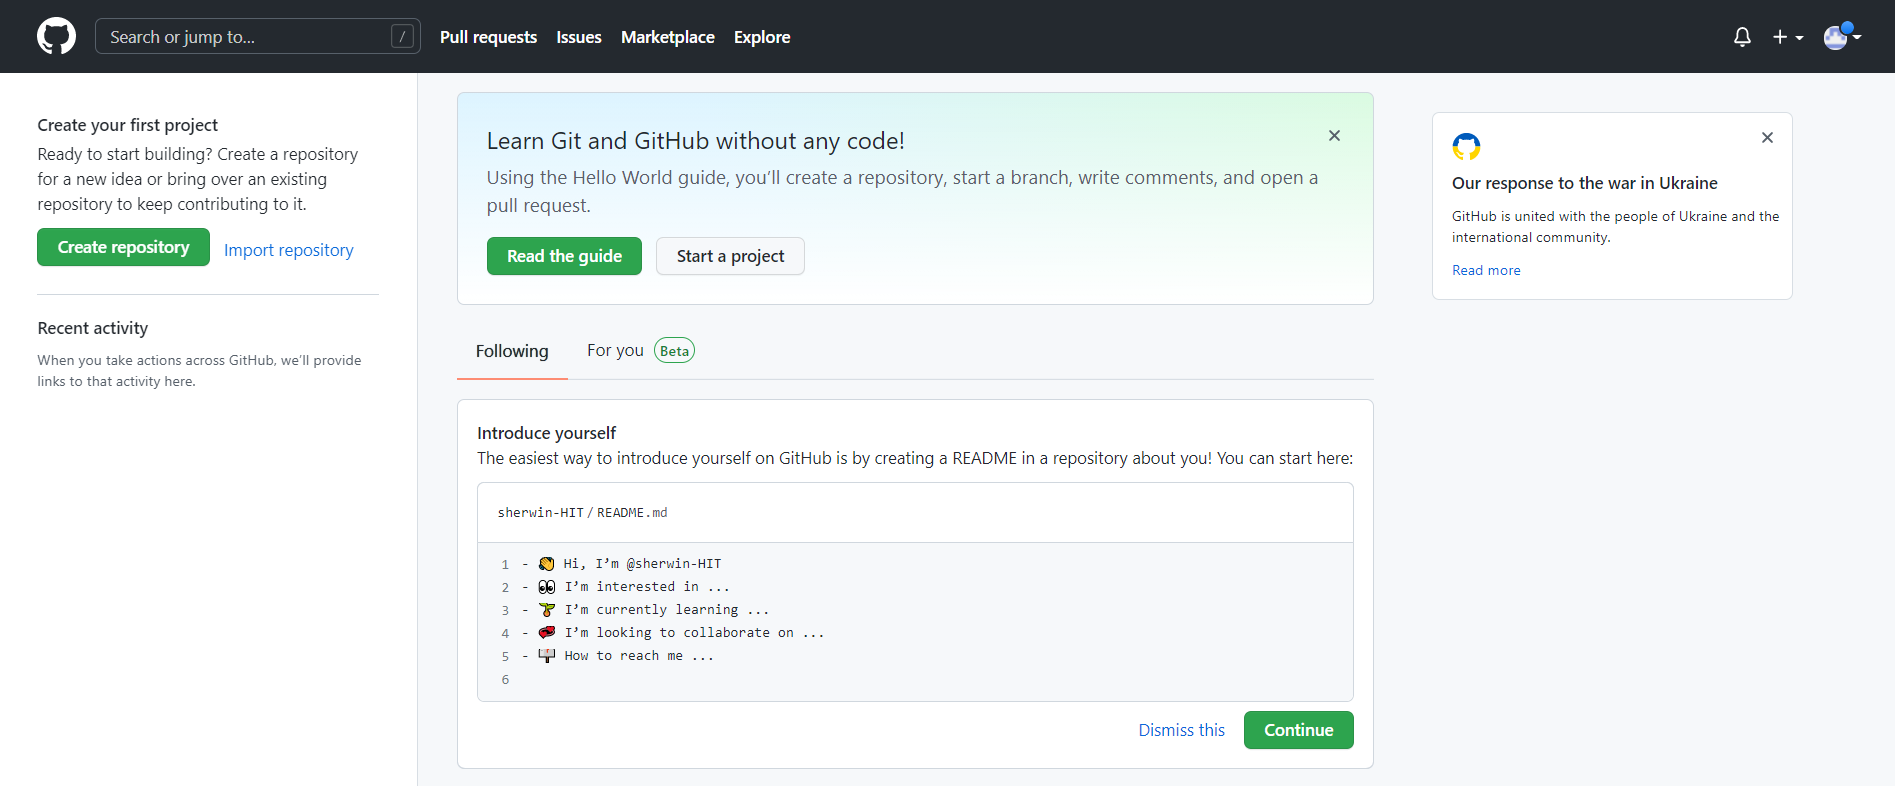Image resolution: width=1895 pixels, height=786 pixels.
Task: Select the Following feed tab
Action: [512, 351]
